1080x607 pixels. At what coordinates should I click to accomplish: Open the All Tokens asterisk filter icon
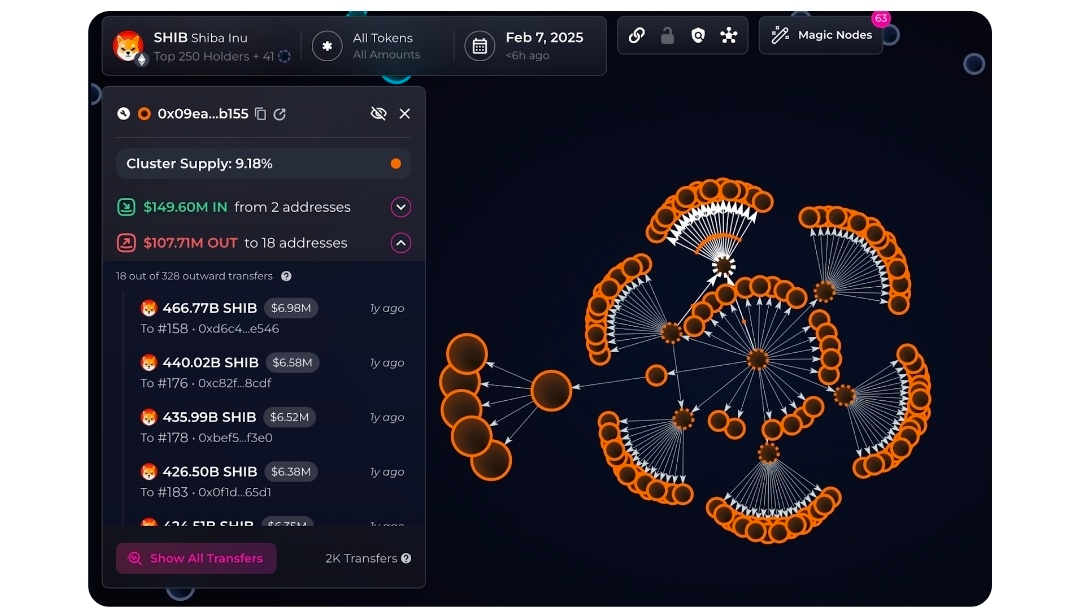pos(327,46)
